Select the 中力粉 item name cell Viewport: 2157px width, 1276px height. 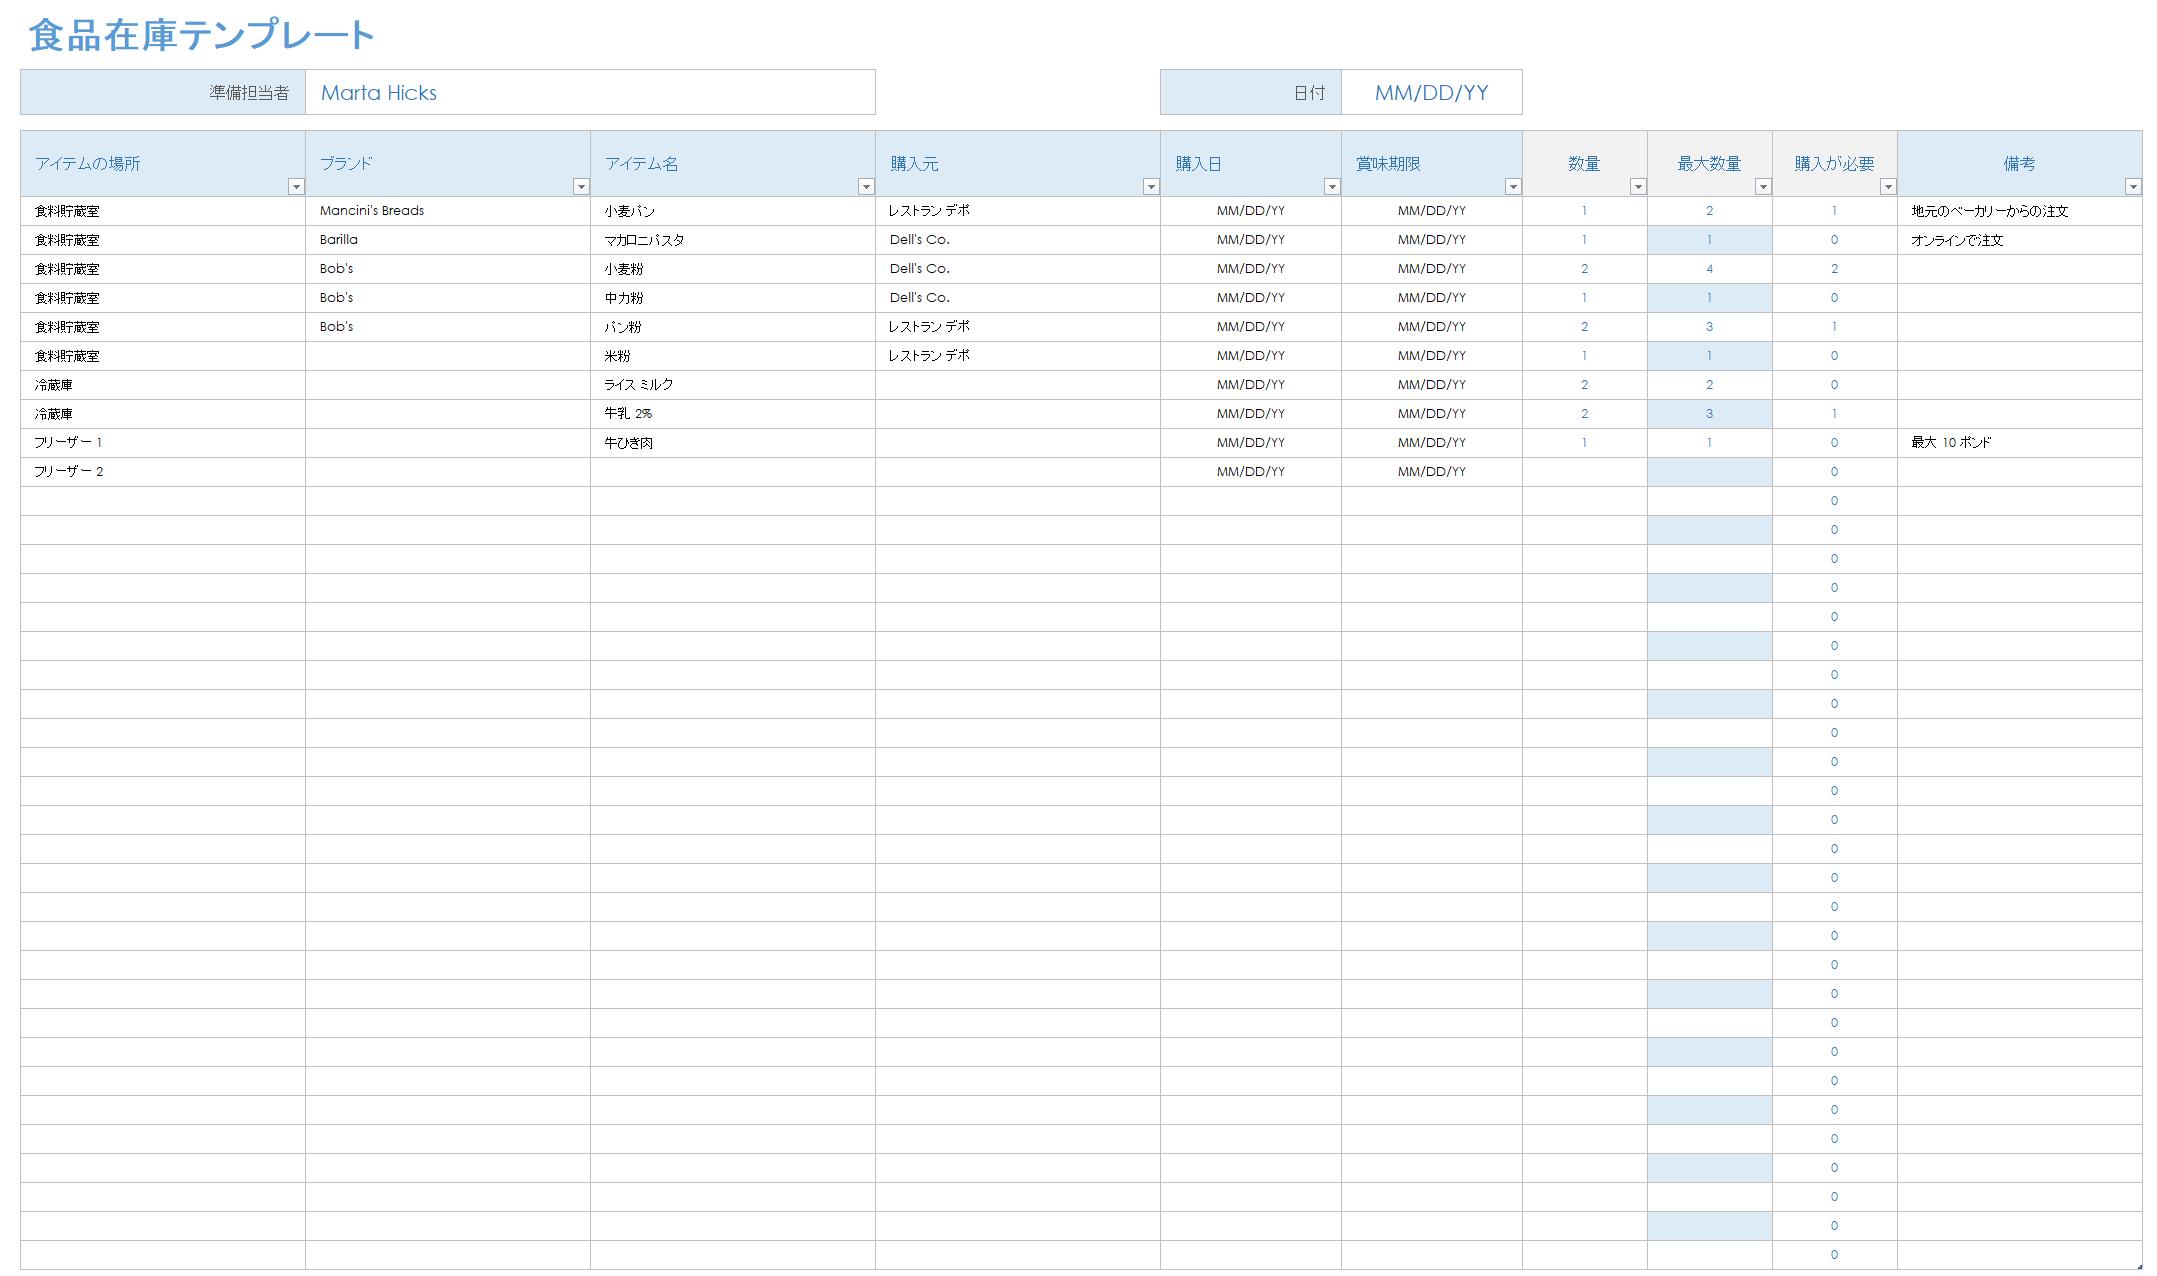click(x=733, y=298)
